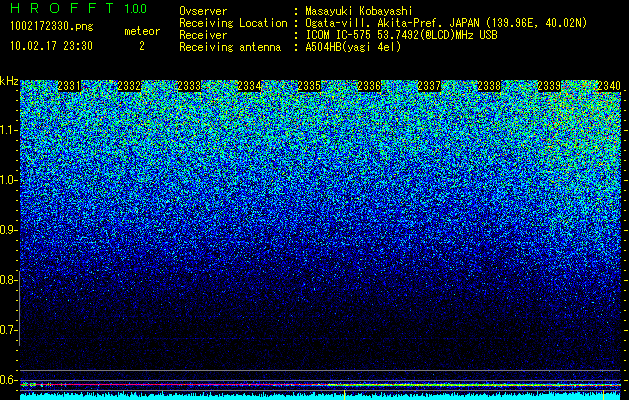
Task: Click antenna value A504HB(yagi 4el)
Action: 353,47
